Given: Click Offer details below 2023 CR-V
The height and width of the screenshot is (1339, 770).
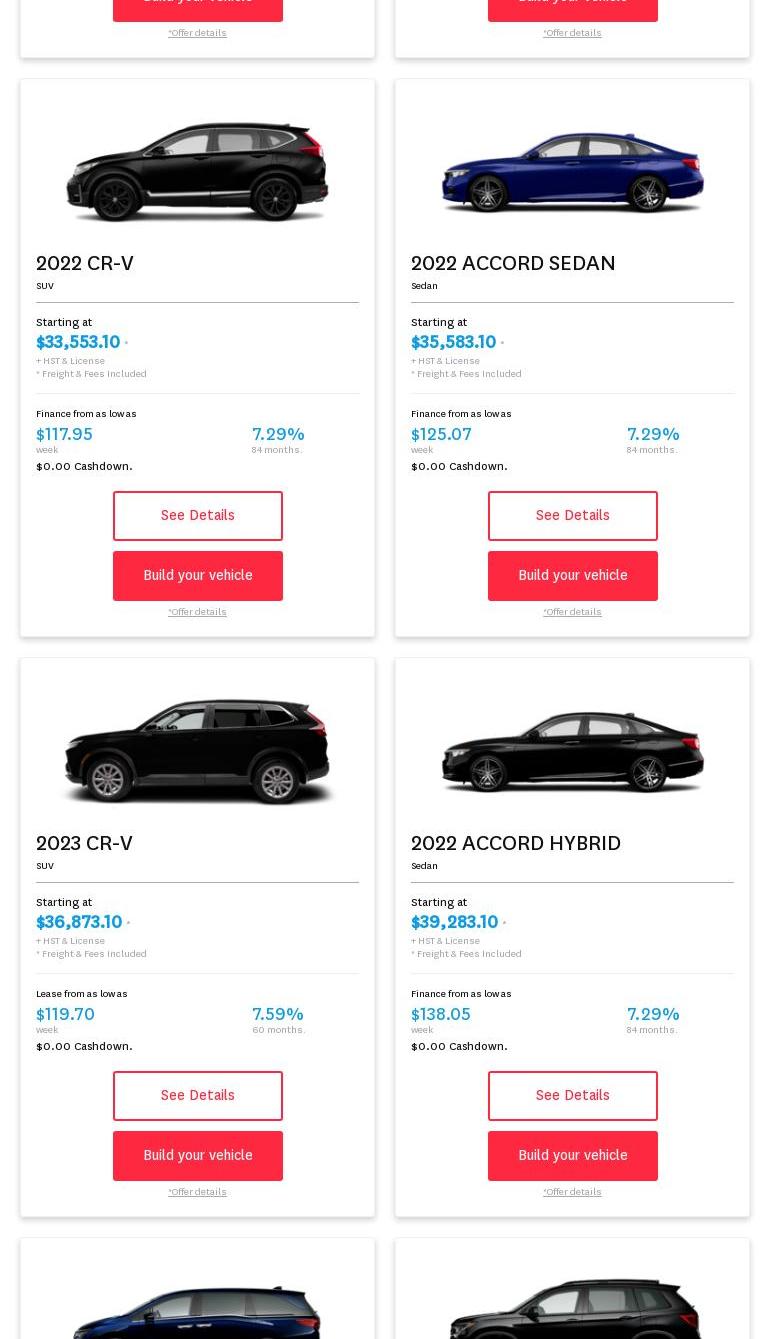Looking at the screenshot, I should pyautogui.click(x=197, y=1192).
